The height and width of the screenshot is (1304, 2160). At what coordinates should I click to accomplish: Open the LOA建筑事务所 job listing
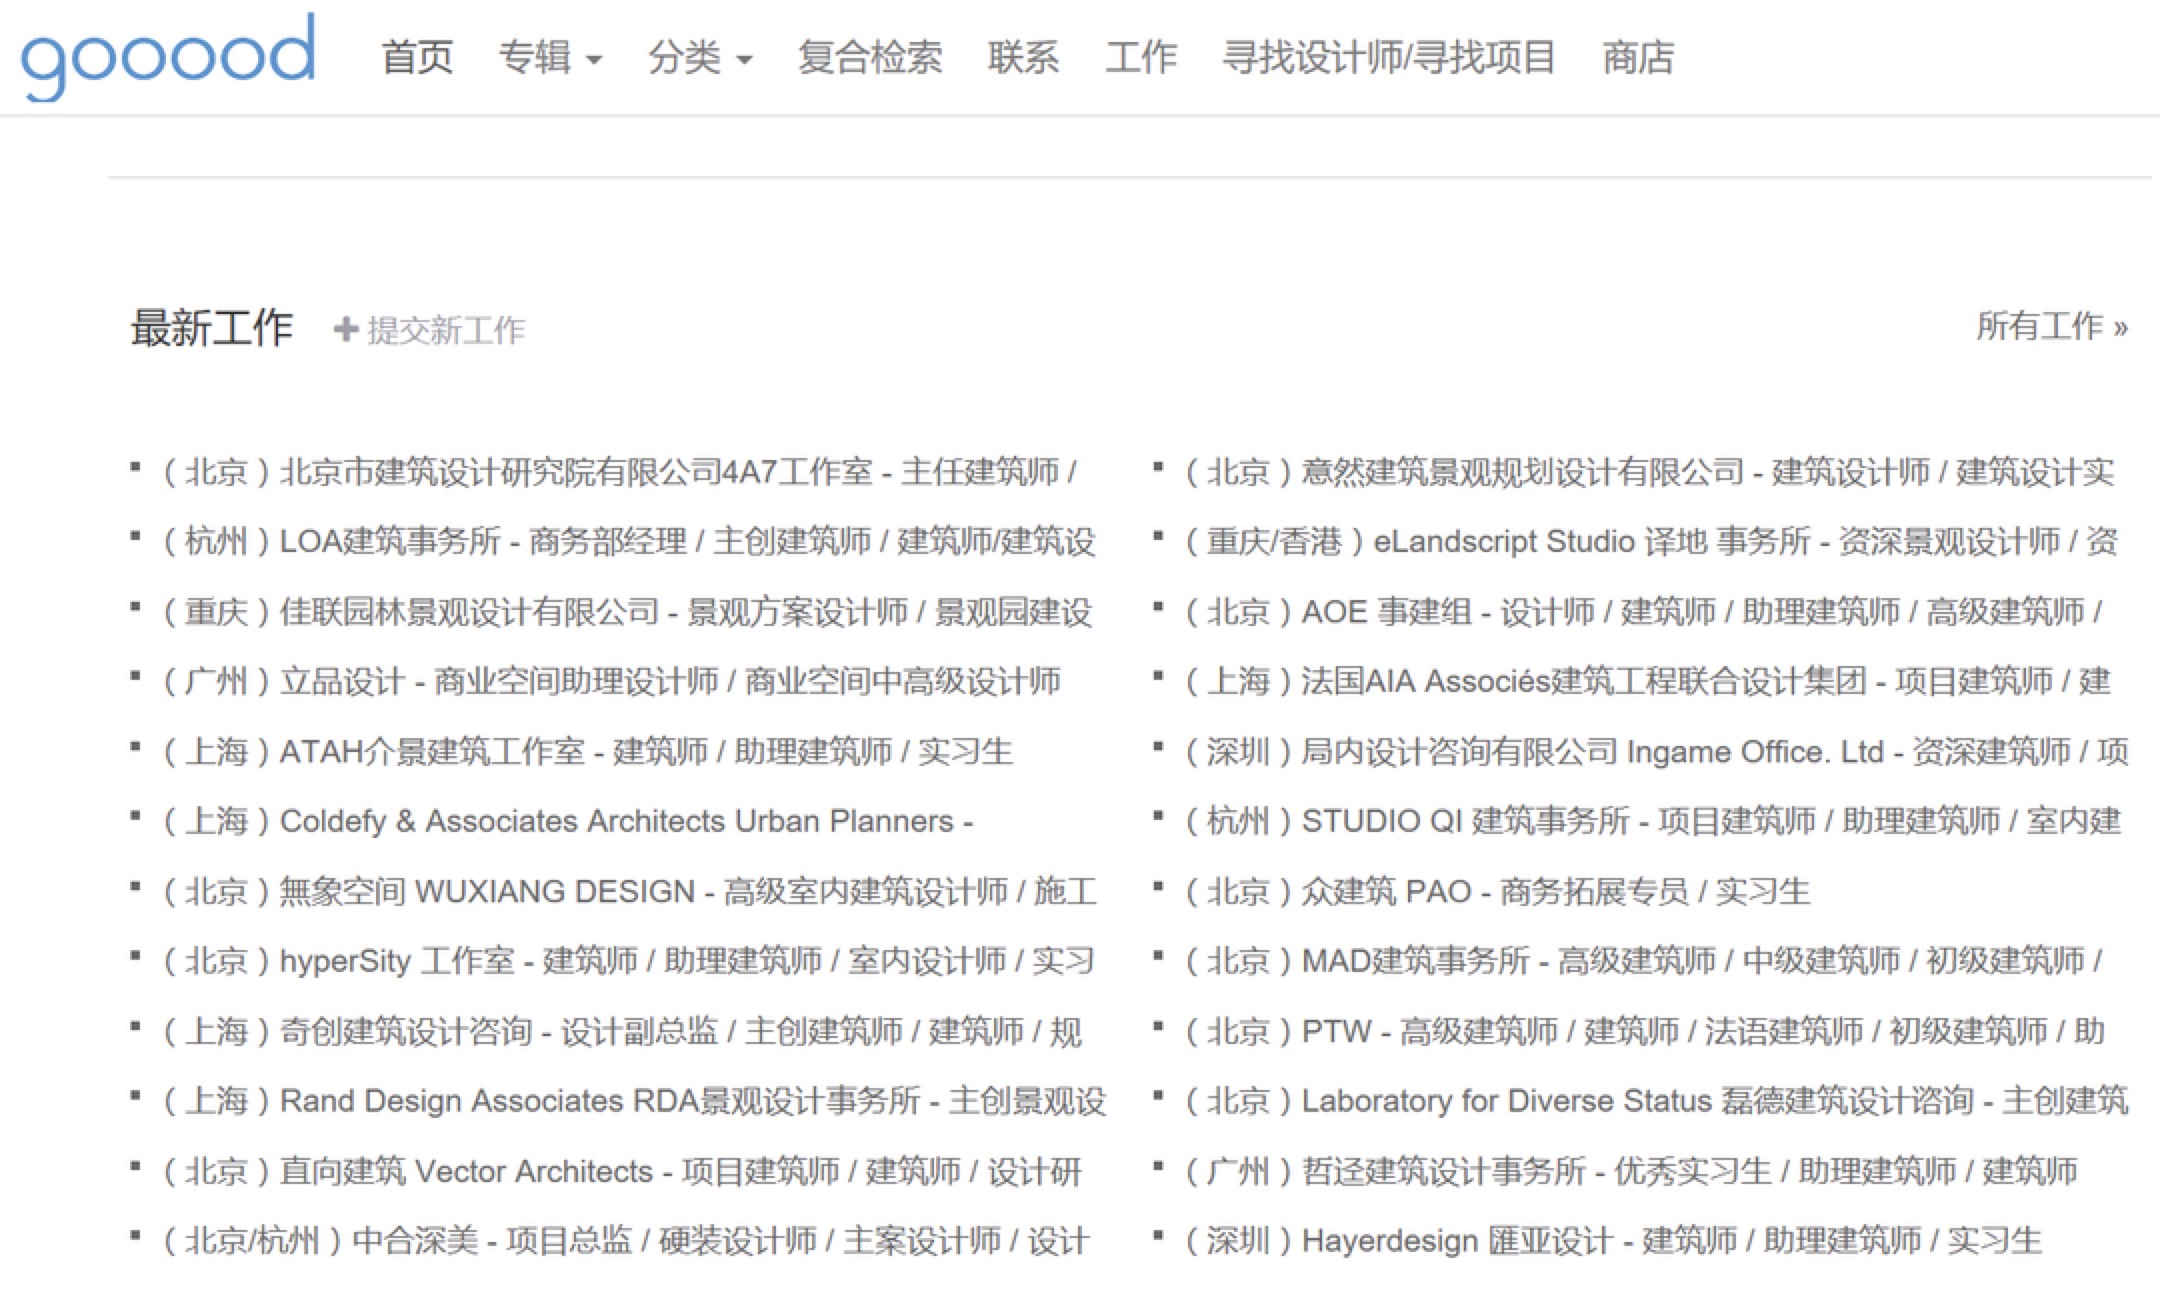pos(628,541)
